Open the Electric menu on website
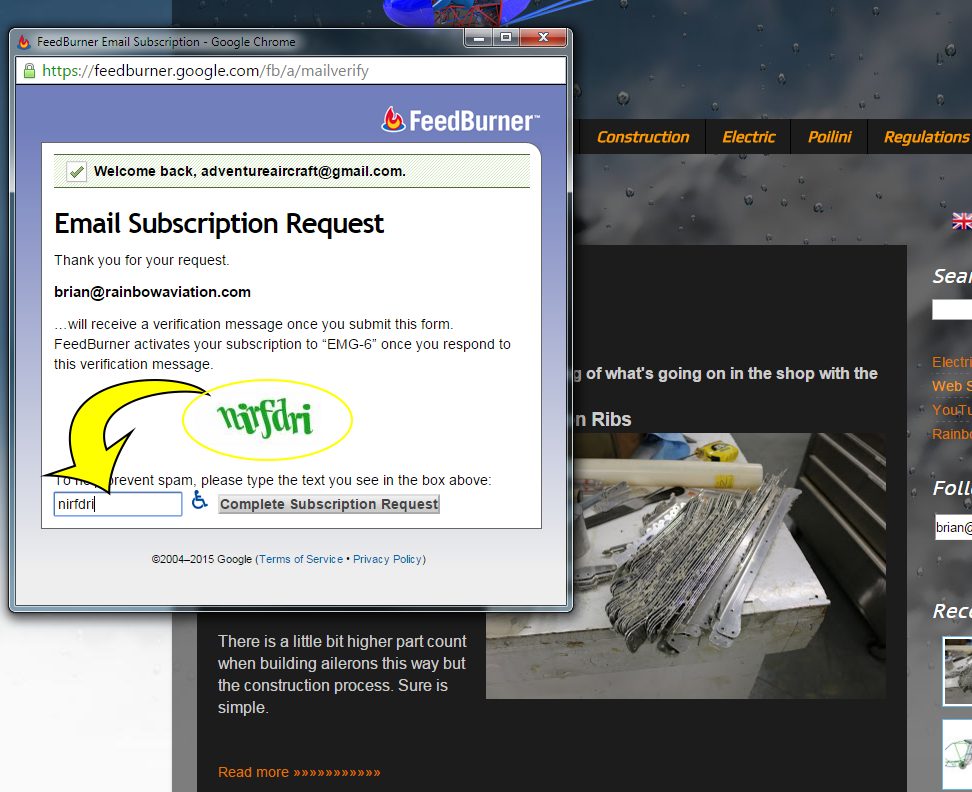Image resolution: width=972 pixels, height=792 pixels. (748, 137)
